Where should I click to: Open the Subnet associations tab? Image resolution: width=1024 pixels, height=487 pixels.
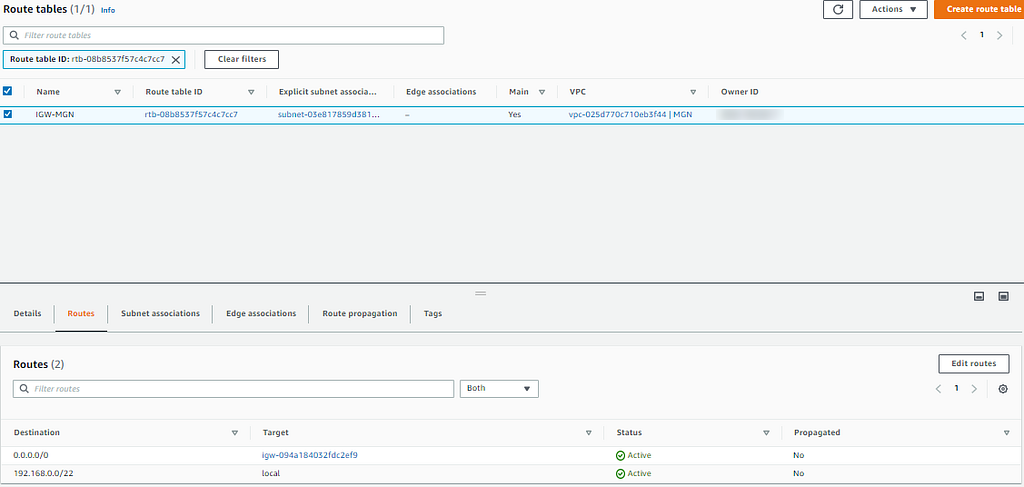click(161, 313)
